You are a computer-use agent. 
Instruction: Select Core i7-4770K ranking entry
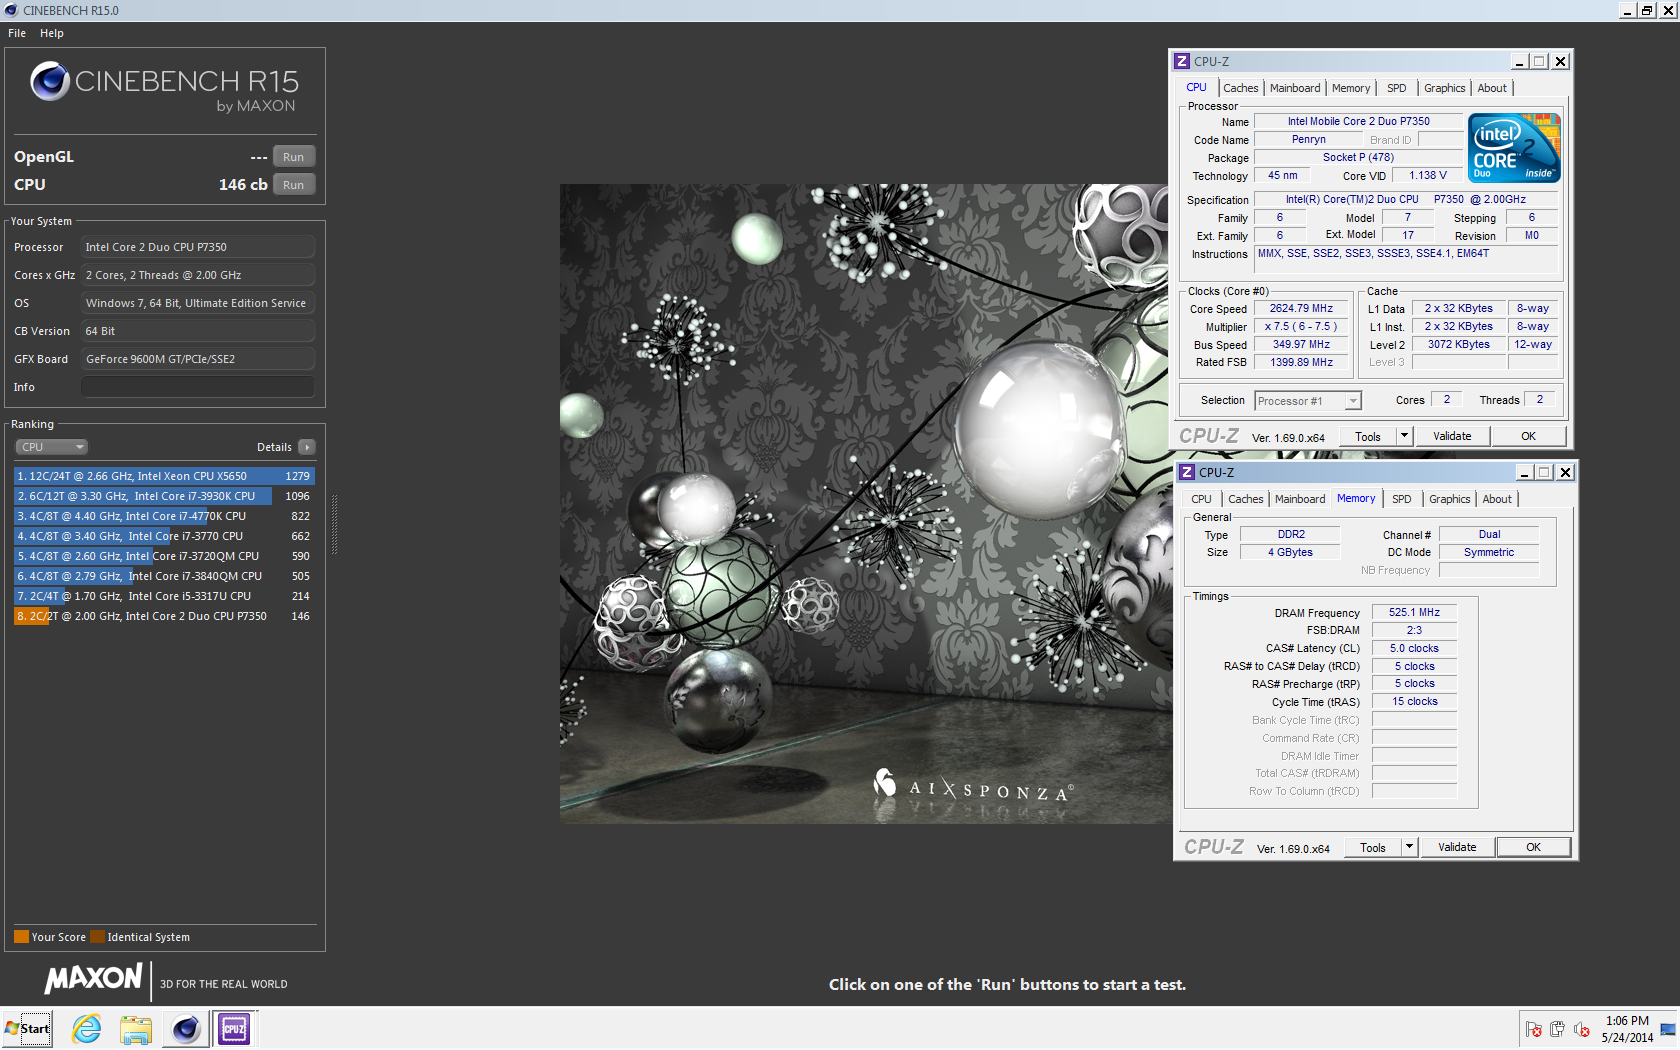(x=164, y=516)
